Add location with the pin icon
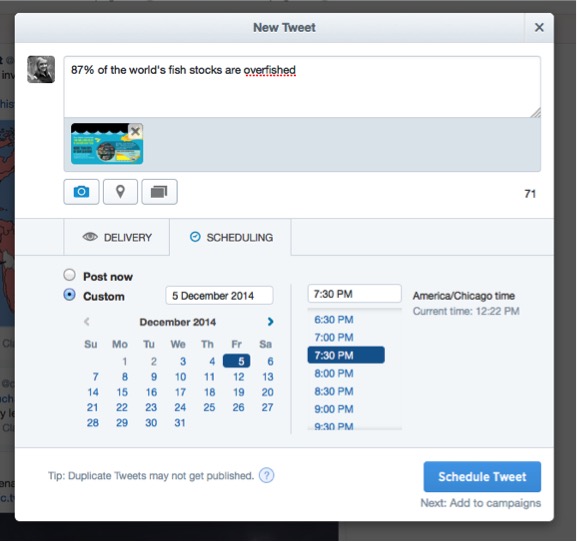The width and height of the screenshot is (577, 542). (120, 192)
